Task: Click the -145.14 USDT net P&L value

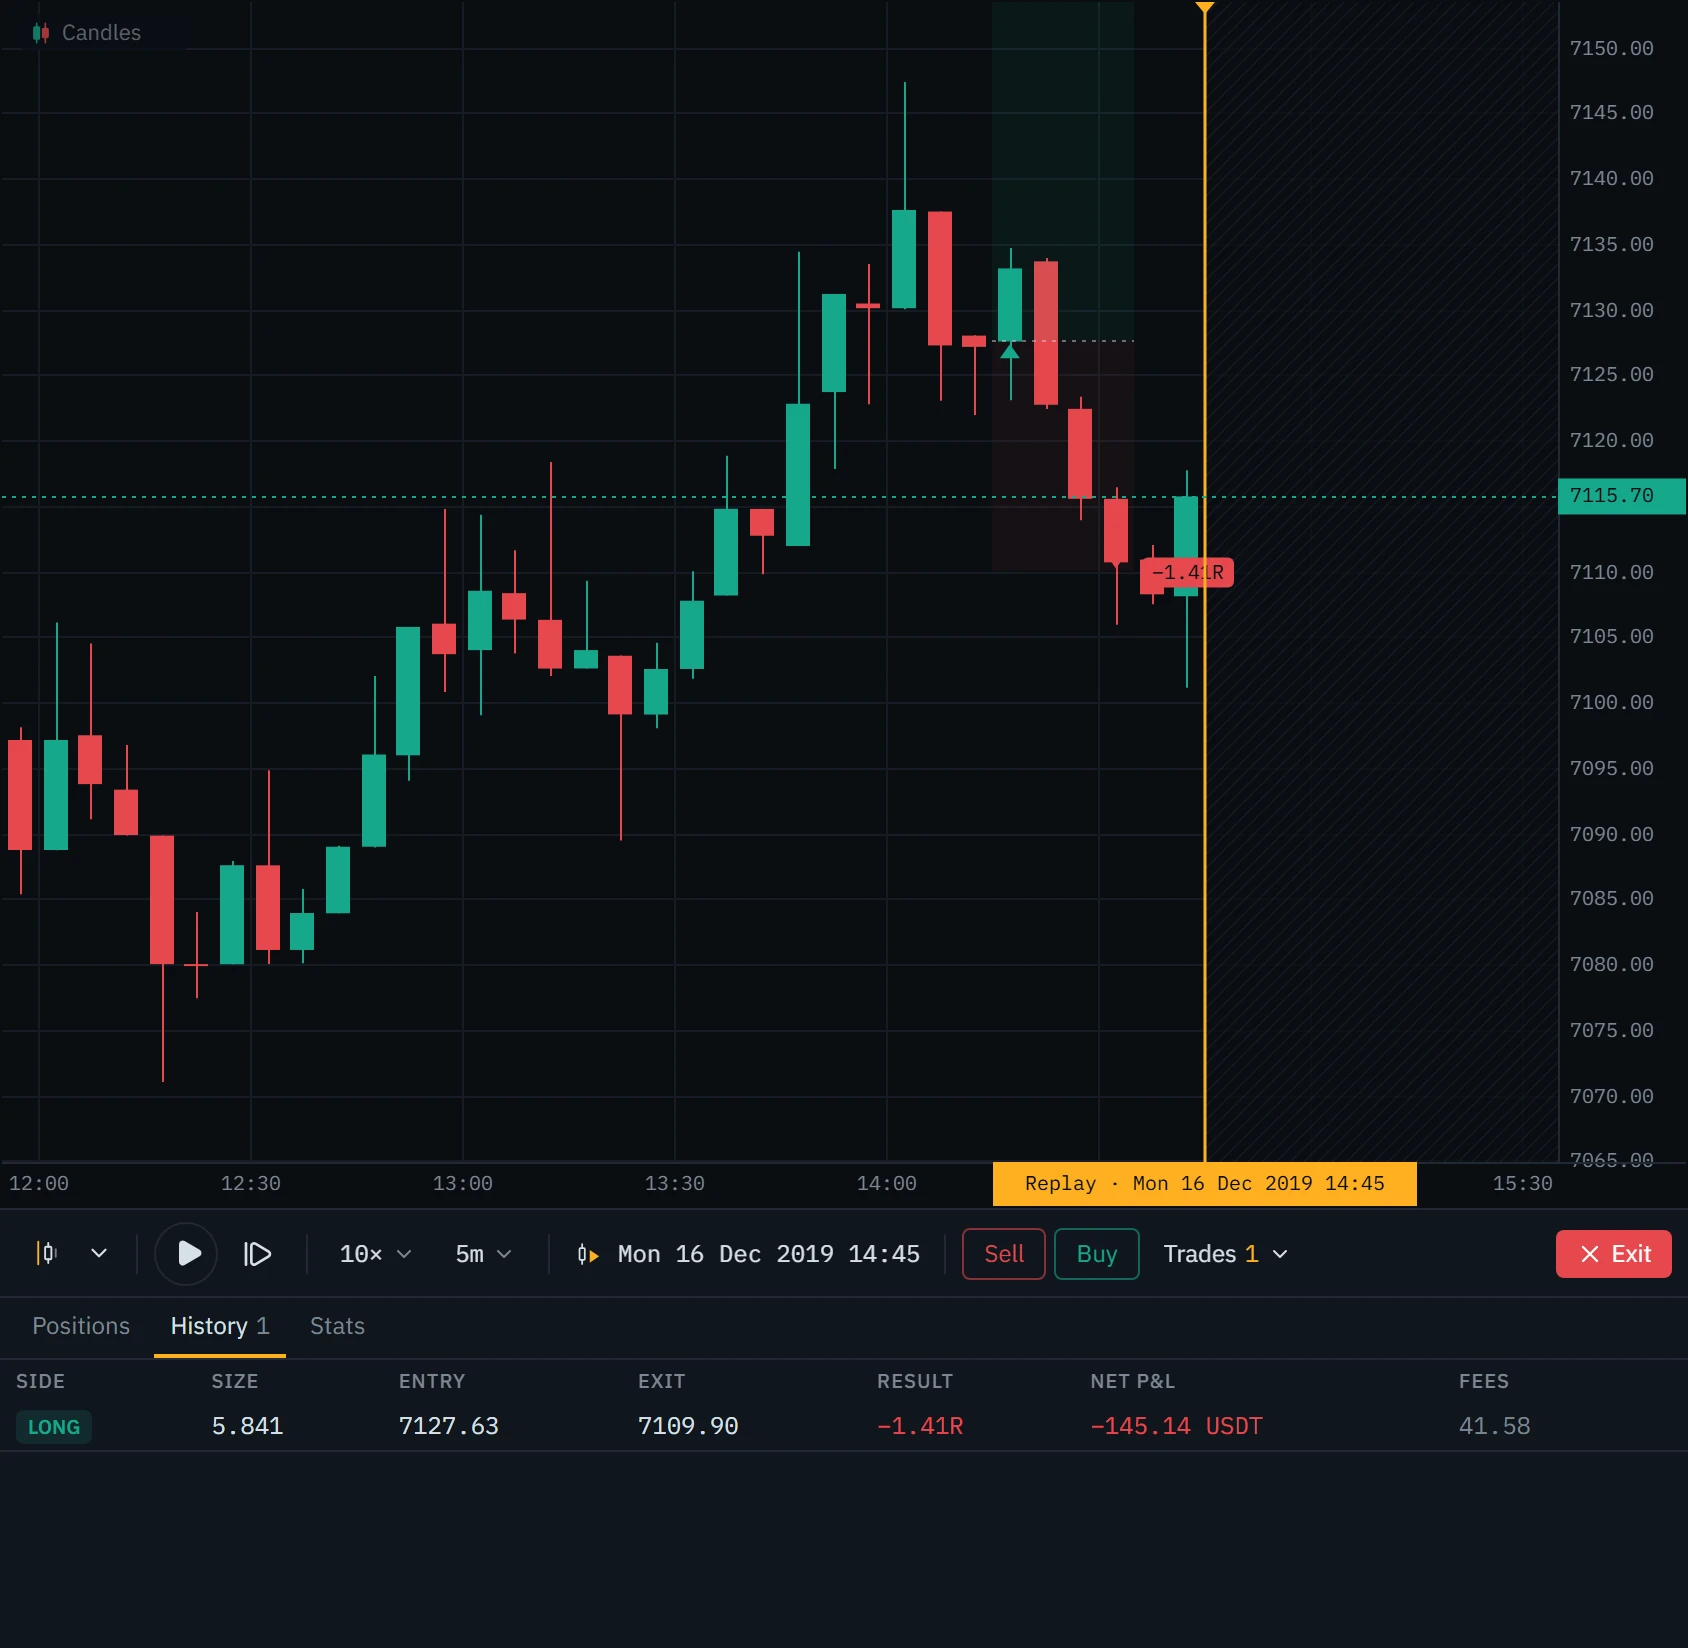Action: tap(1176, 1426)
